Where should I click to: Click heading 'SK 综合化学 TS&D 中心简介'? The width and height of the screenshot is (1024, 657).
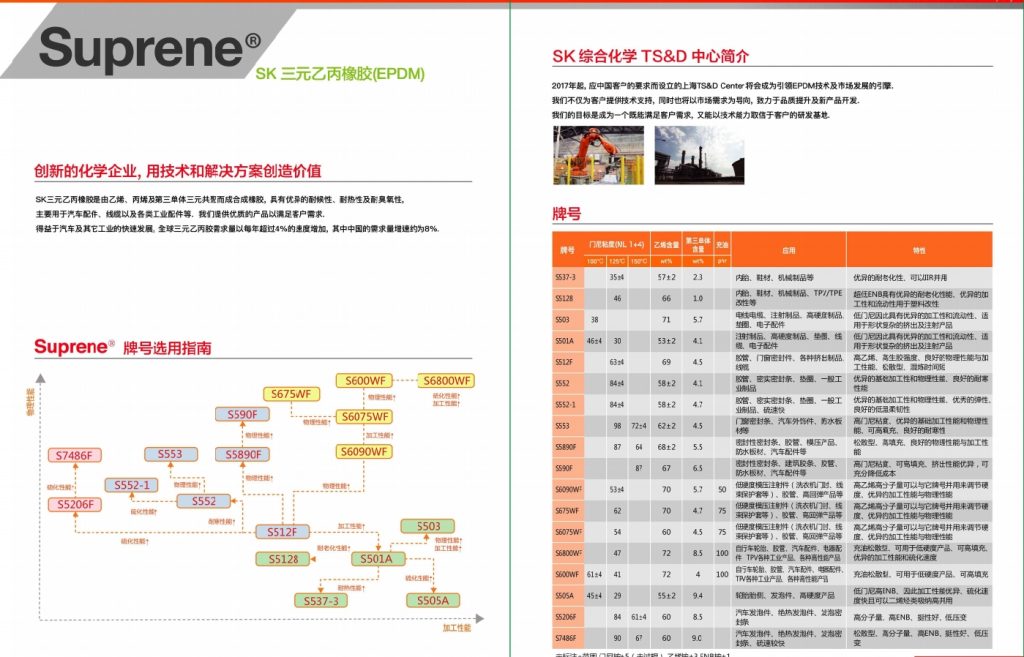(x=650, y=56)
